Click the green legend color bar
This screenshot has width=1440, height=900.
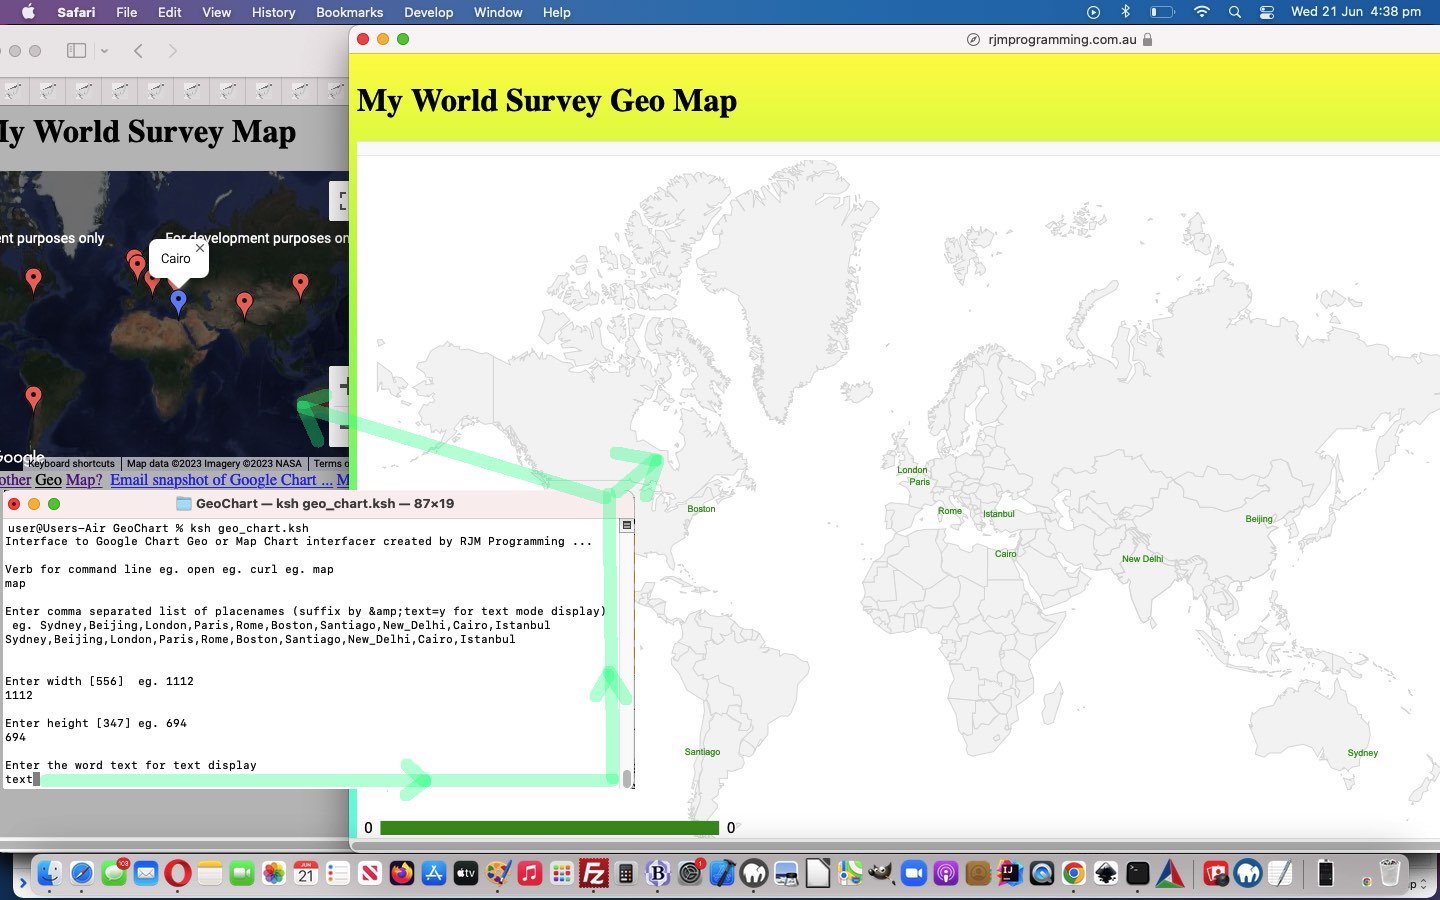549,828
